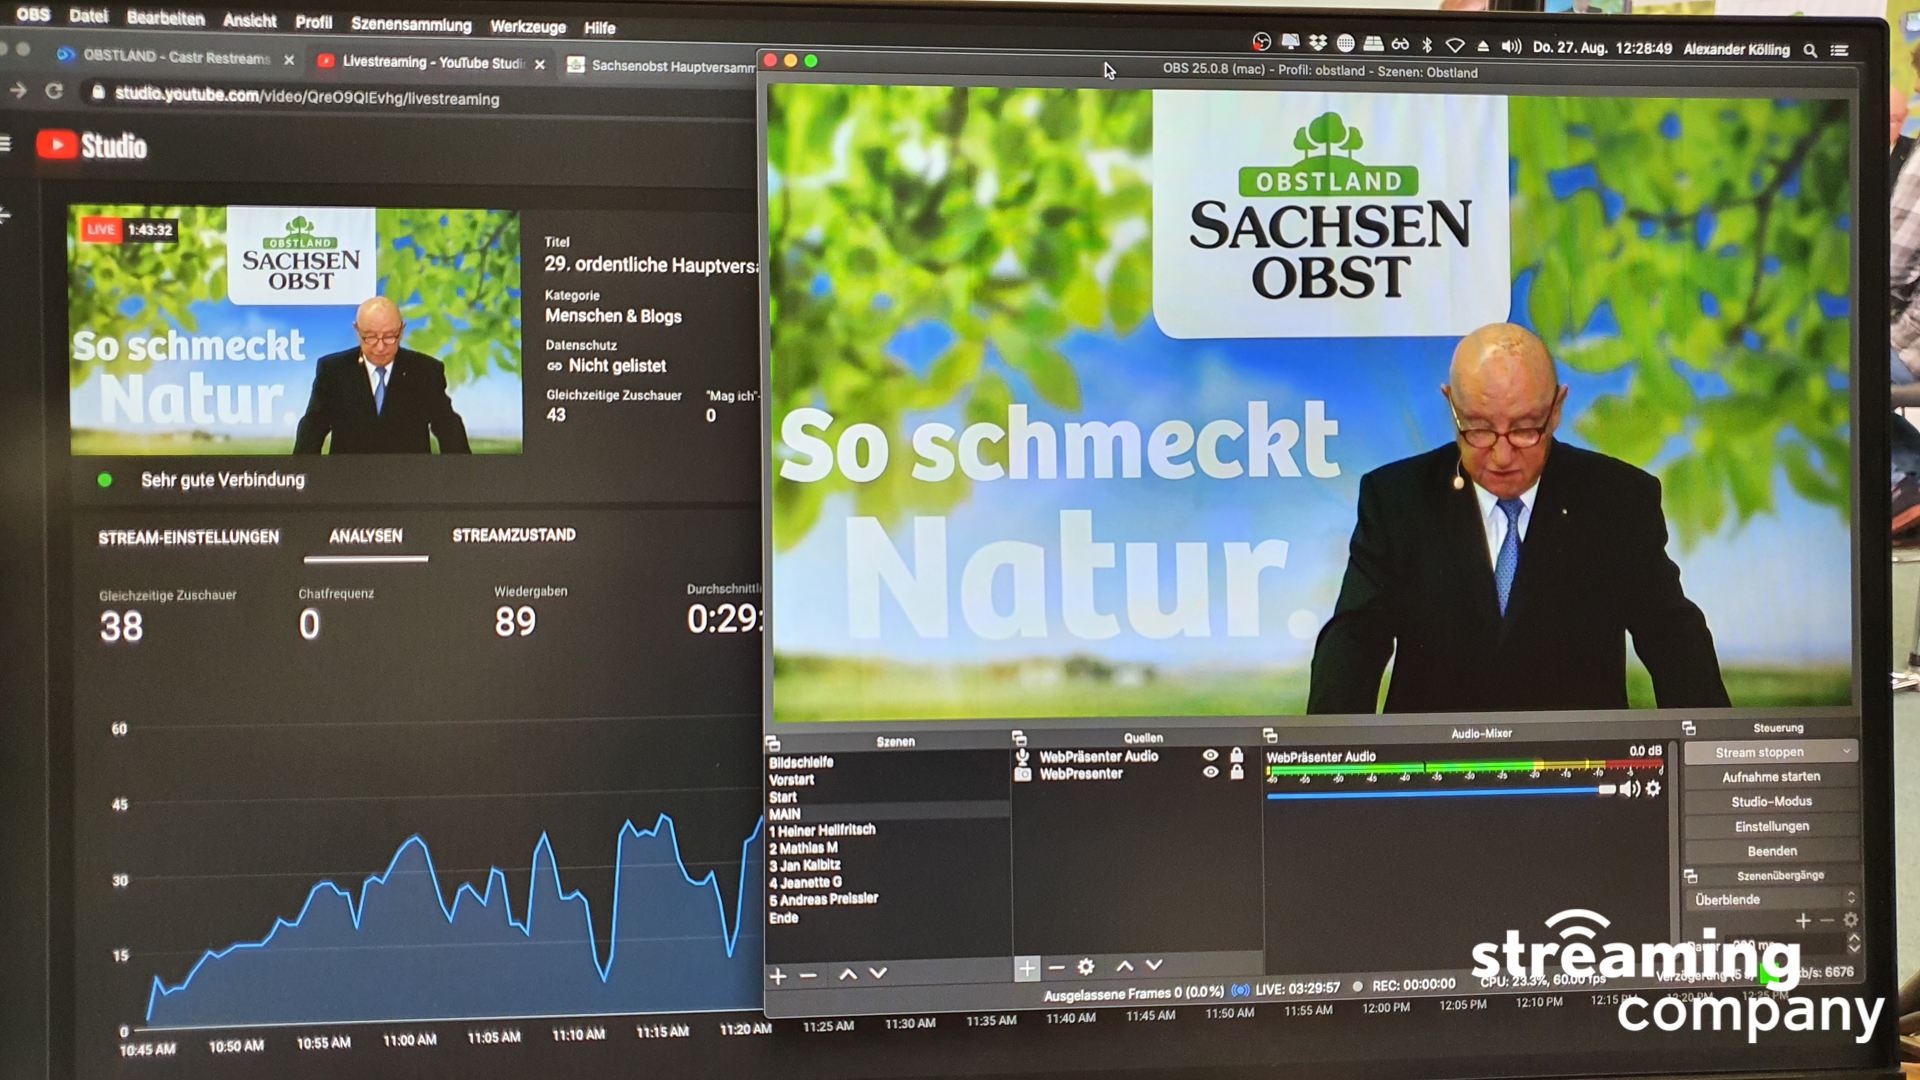Open transition properties gear icon
The height and width of the screenshot is (1080, 1920).
point(1851,920)
